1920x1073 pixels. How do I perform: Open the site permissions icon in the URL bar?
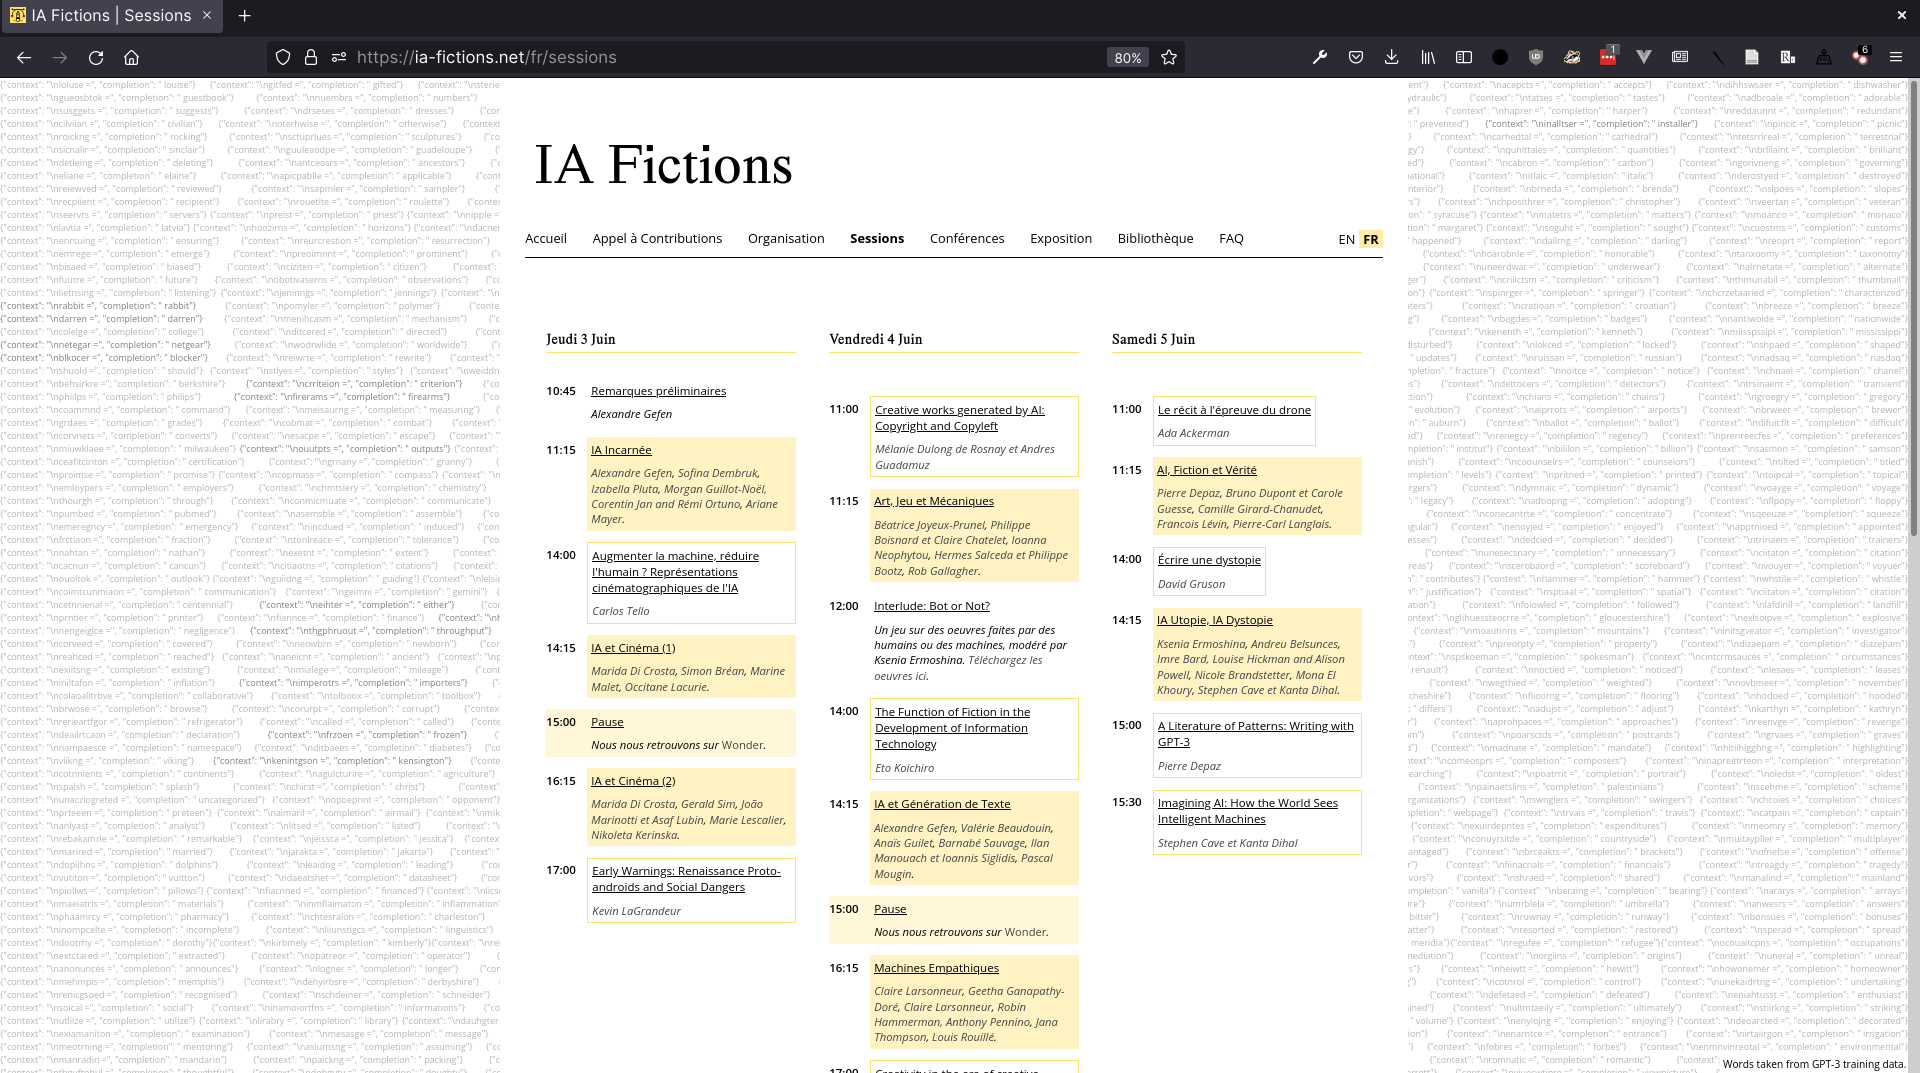click(x=339, y=57)
